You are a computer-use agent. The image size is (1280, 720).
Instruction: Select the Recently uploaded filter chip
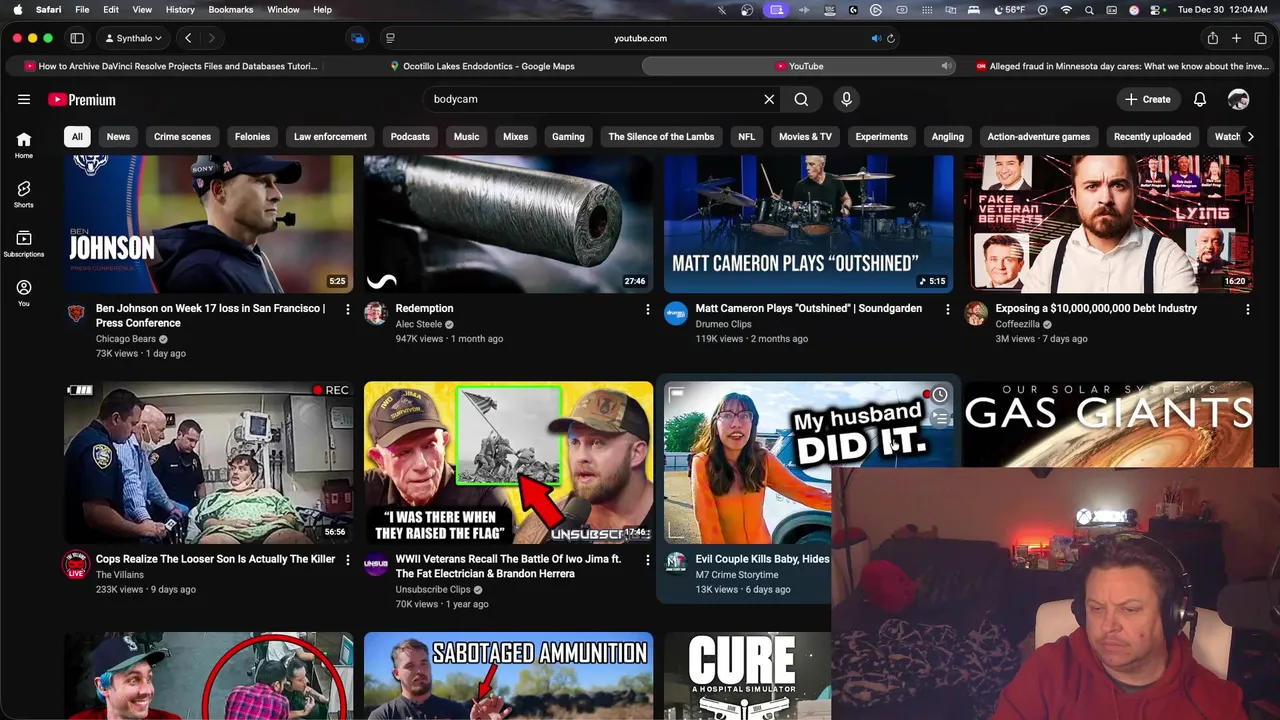click(1152, 137)
